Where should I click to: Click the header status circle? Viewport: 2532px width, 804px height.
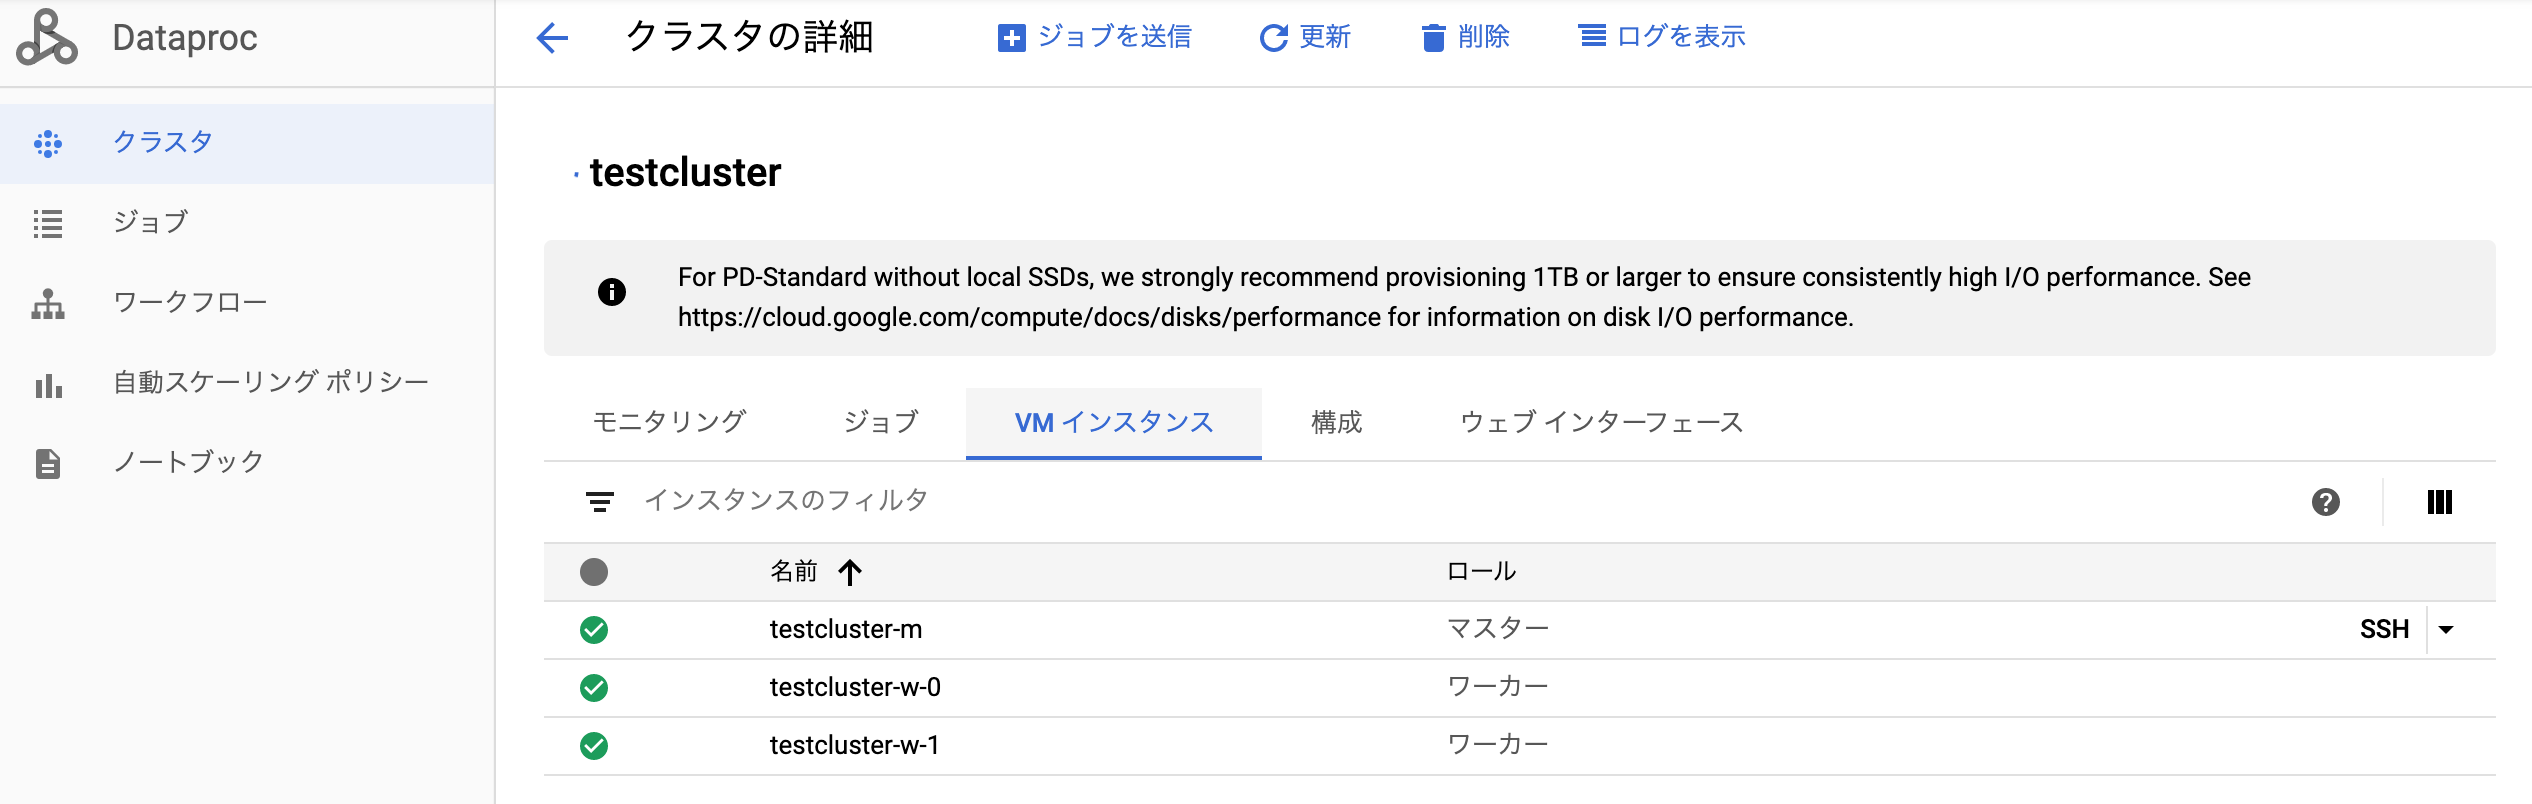coord(594,572)
